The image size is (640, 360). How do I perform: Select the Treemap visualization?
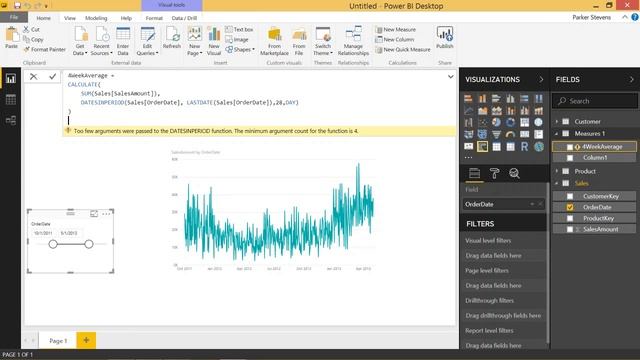(524, 122)
